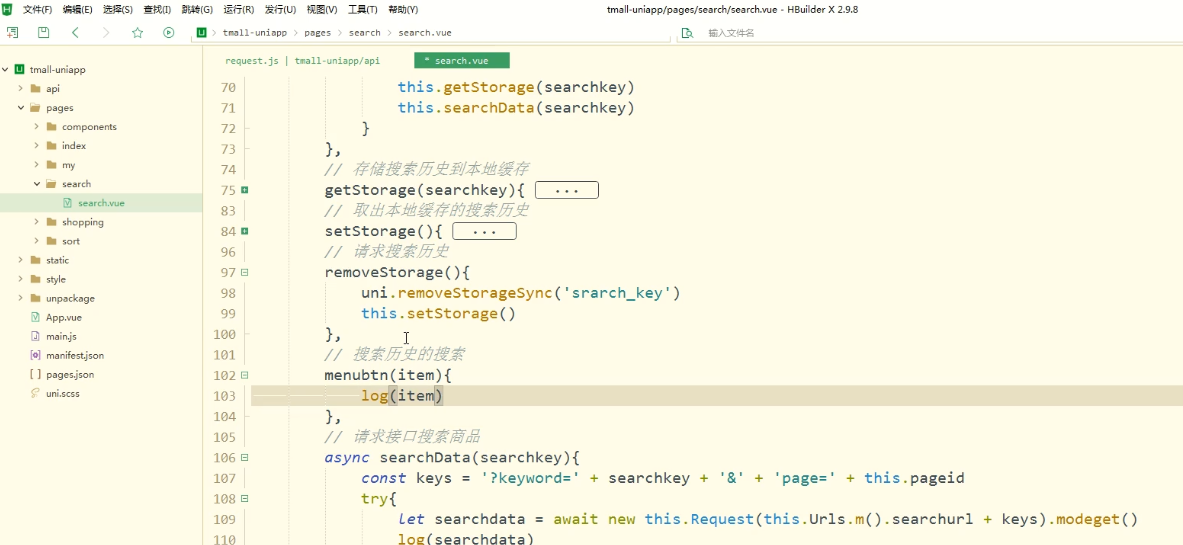
Task: Go forward with the right arrow icon
Action: pyautogui.click(x=106, y=32)
